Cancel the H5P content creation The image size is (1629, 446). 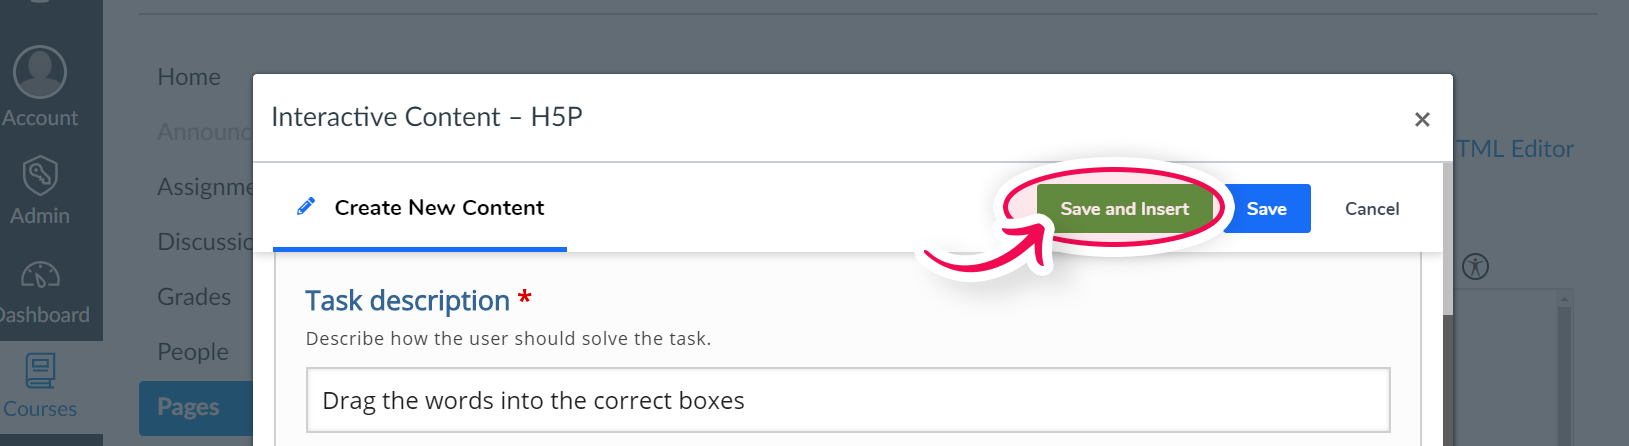(x=1372, y=208)
